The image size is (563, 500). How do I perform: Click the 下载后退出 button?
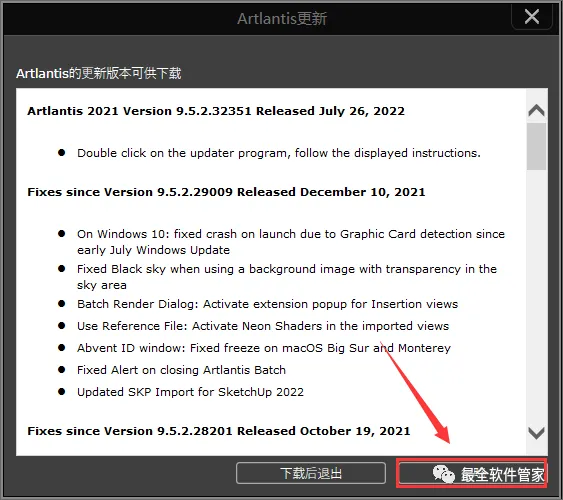coord(311,473)
